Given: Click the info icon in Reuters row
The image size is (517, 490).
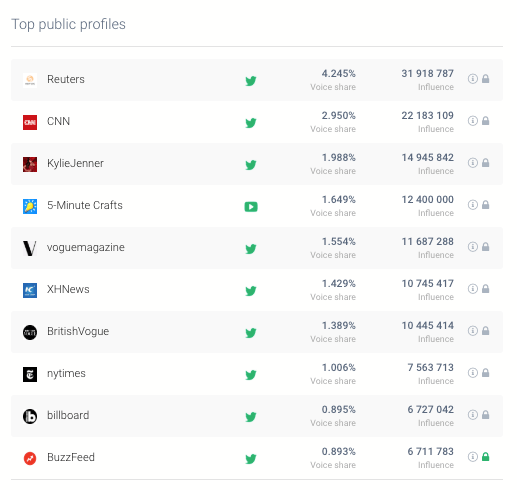Looking at the screenshot, I should (473, 79).
